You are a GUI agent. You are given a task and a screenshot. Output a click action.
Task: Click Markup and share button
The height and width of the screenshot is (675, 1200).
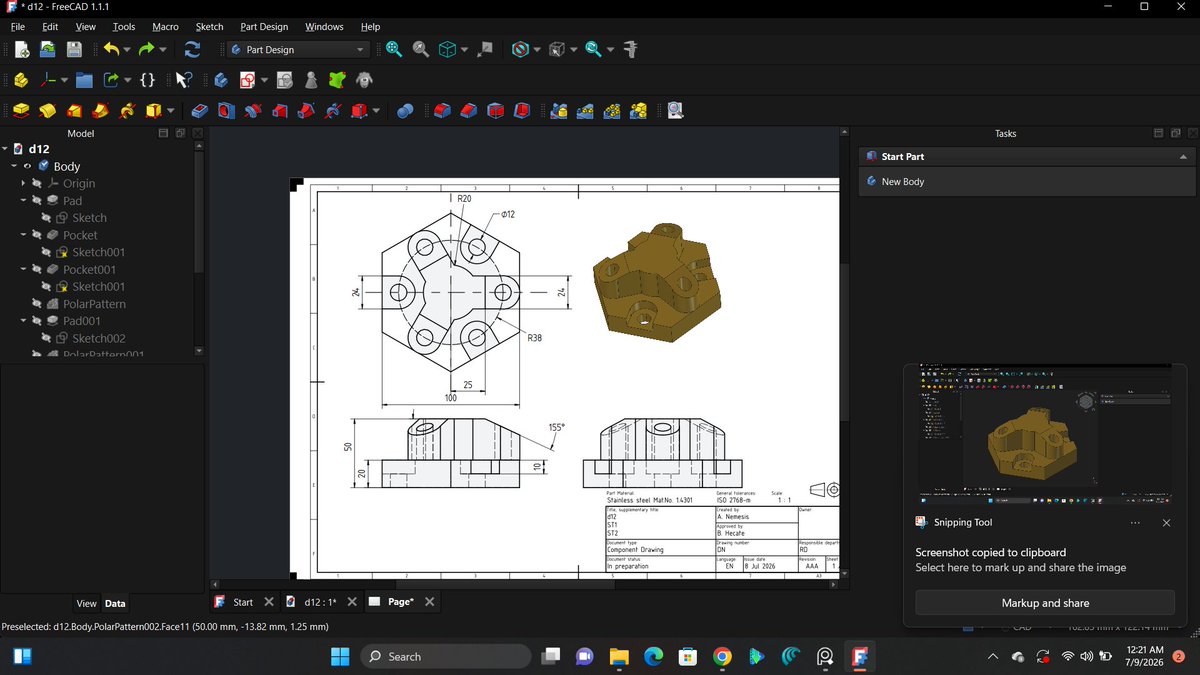point(1045,603)
